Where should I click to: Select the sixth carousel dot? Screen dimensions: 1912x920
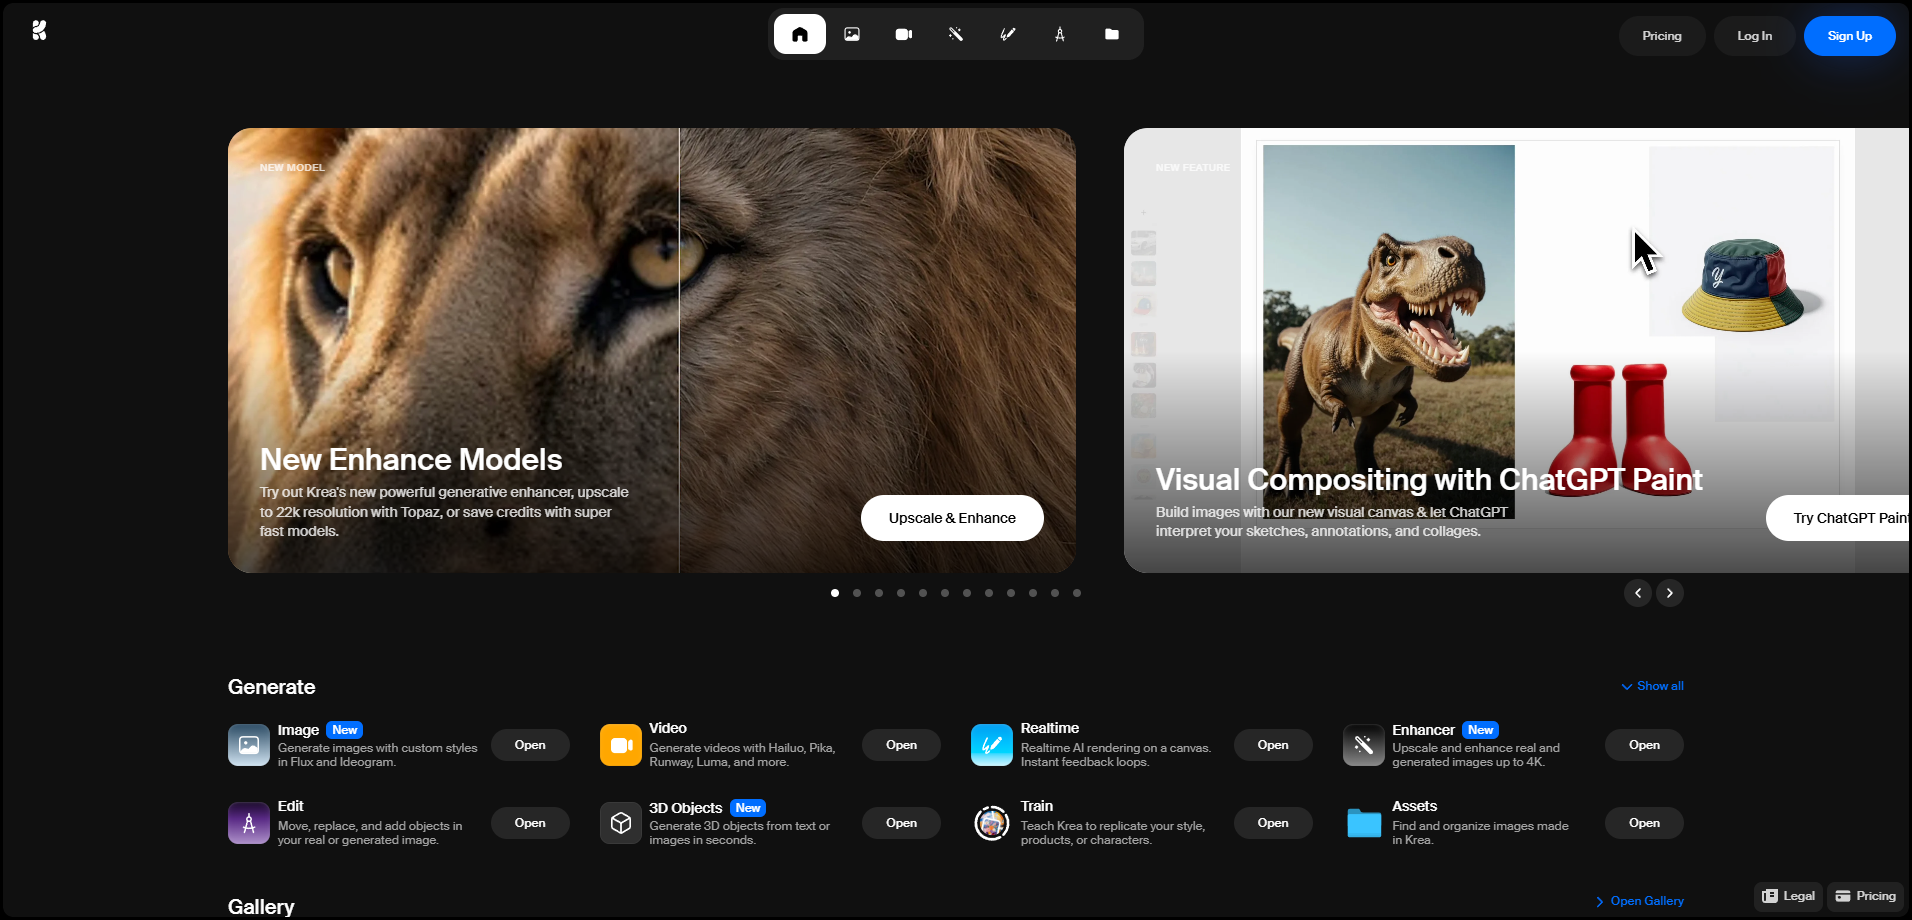pos(945,593)
